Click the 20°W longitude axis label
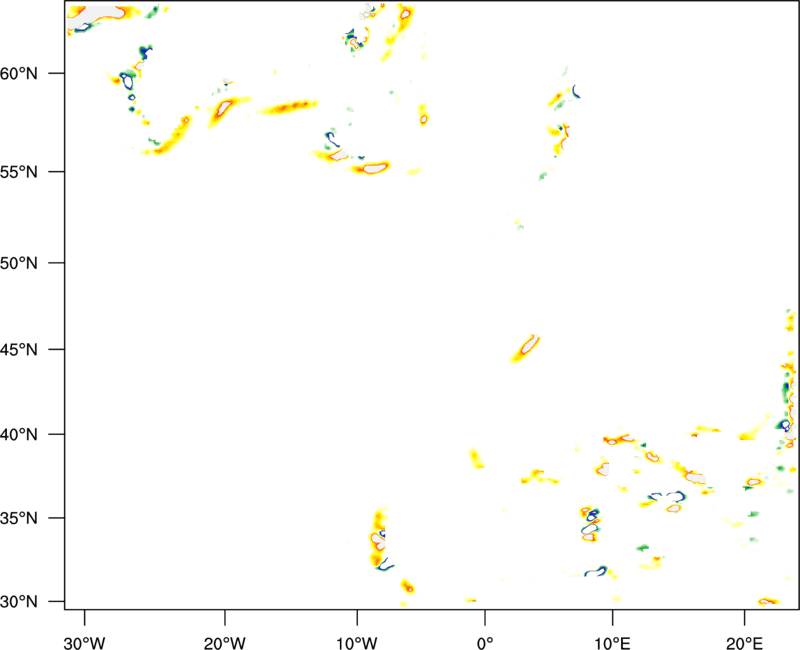This screenshot has width=800, height=650. pyautogui.click(x=224, y=643)
